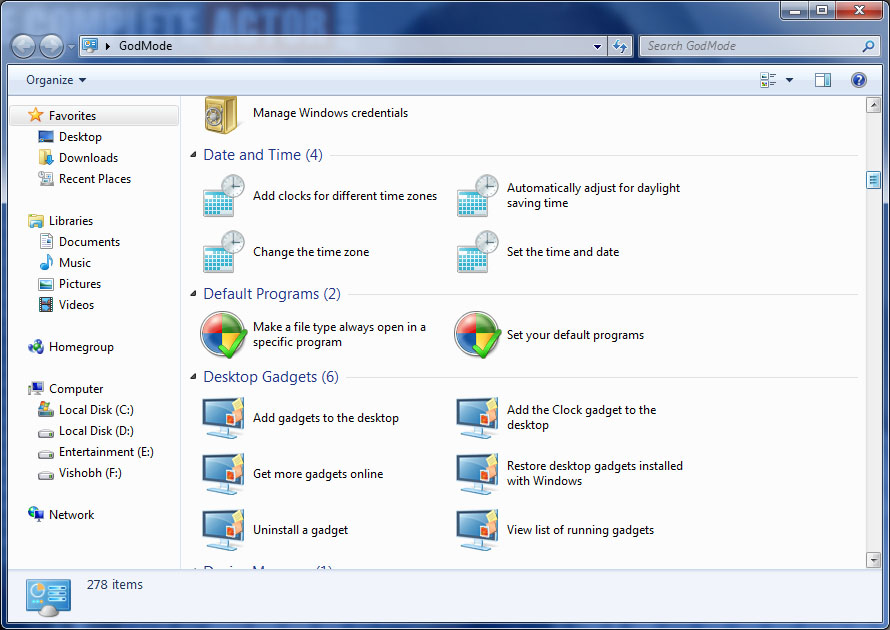
Task: Click the "Manage Windows credentials" label
Action: [330, 113]
